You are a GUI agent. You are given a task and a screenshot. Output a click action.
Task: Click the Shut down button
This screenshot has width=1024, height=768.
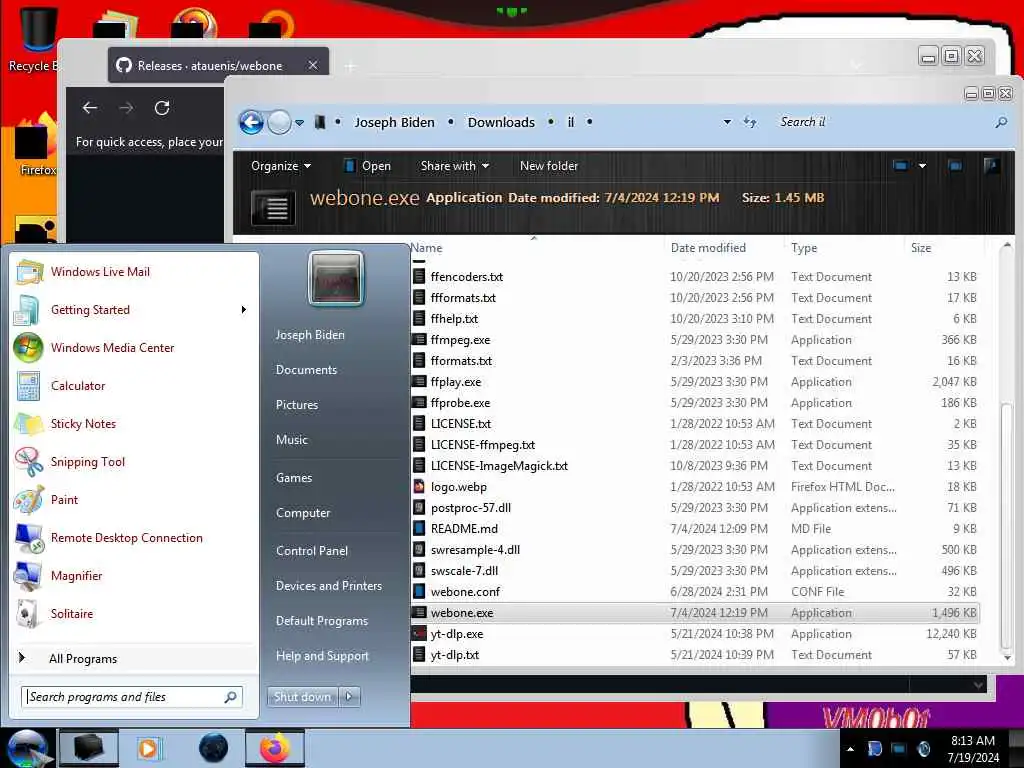[302, 697]
